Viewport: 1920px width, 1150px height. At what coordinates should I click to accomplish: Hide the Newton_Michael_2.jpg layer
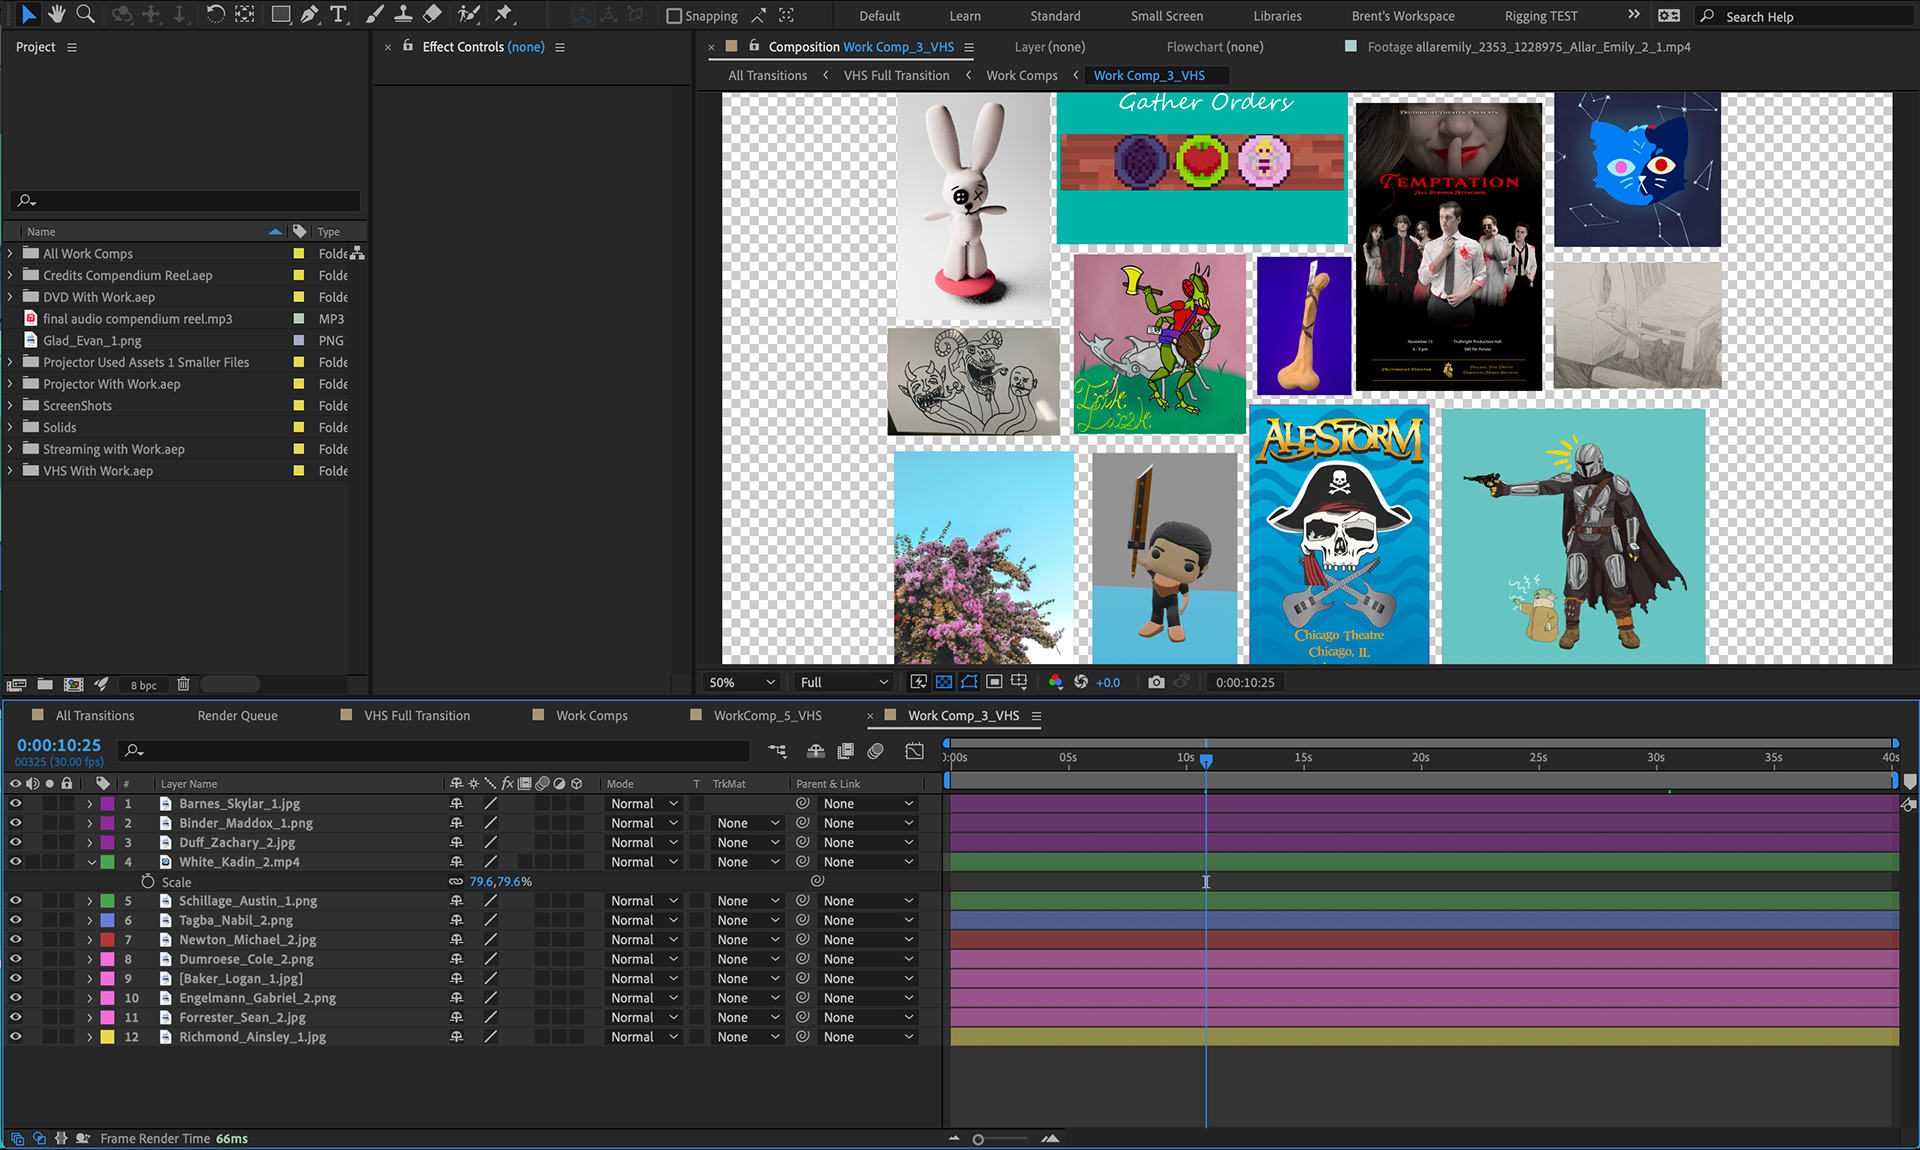[x=15, y=940]
